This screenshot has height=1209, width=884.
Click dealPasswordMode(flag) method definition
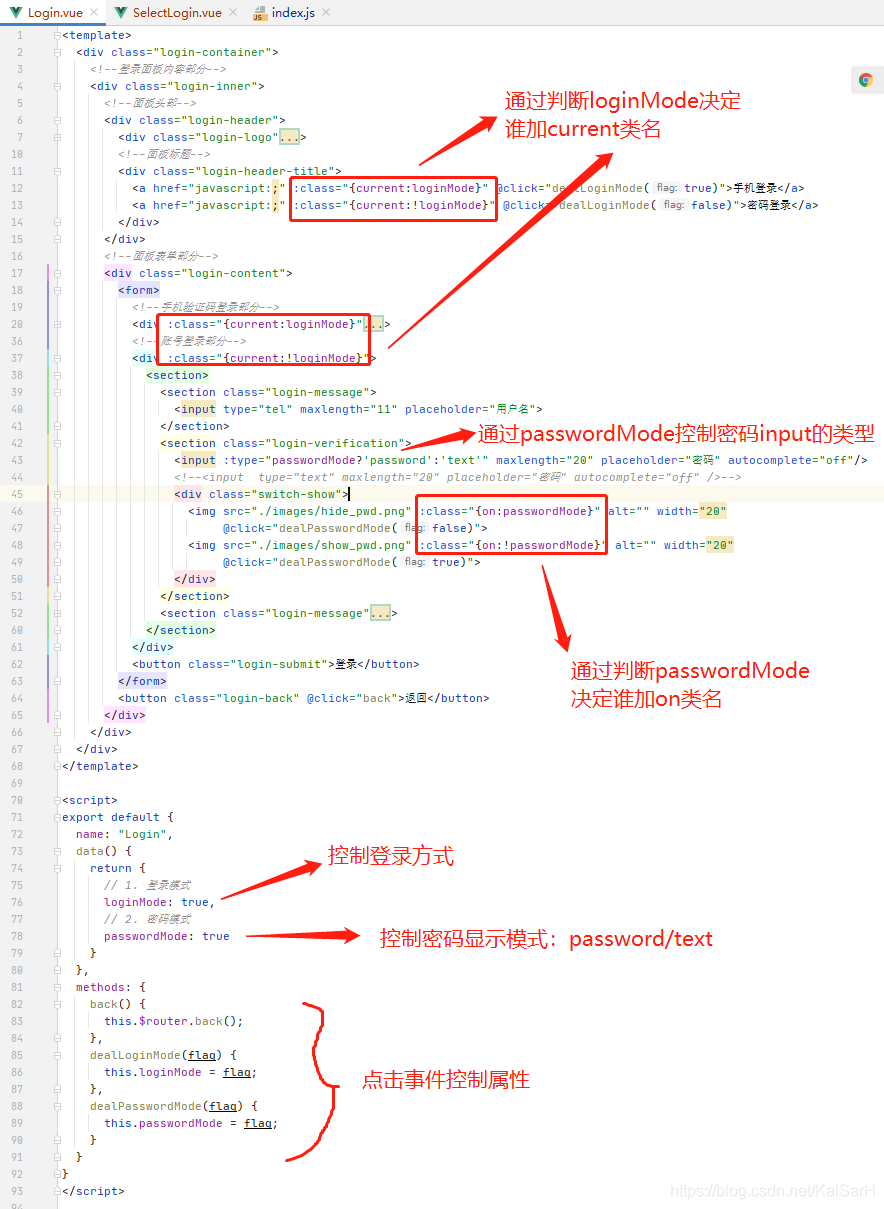174,1106
